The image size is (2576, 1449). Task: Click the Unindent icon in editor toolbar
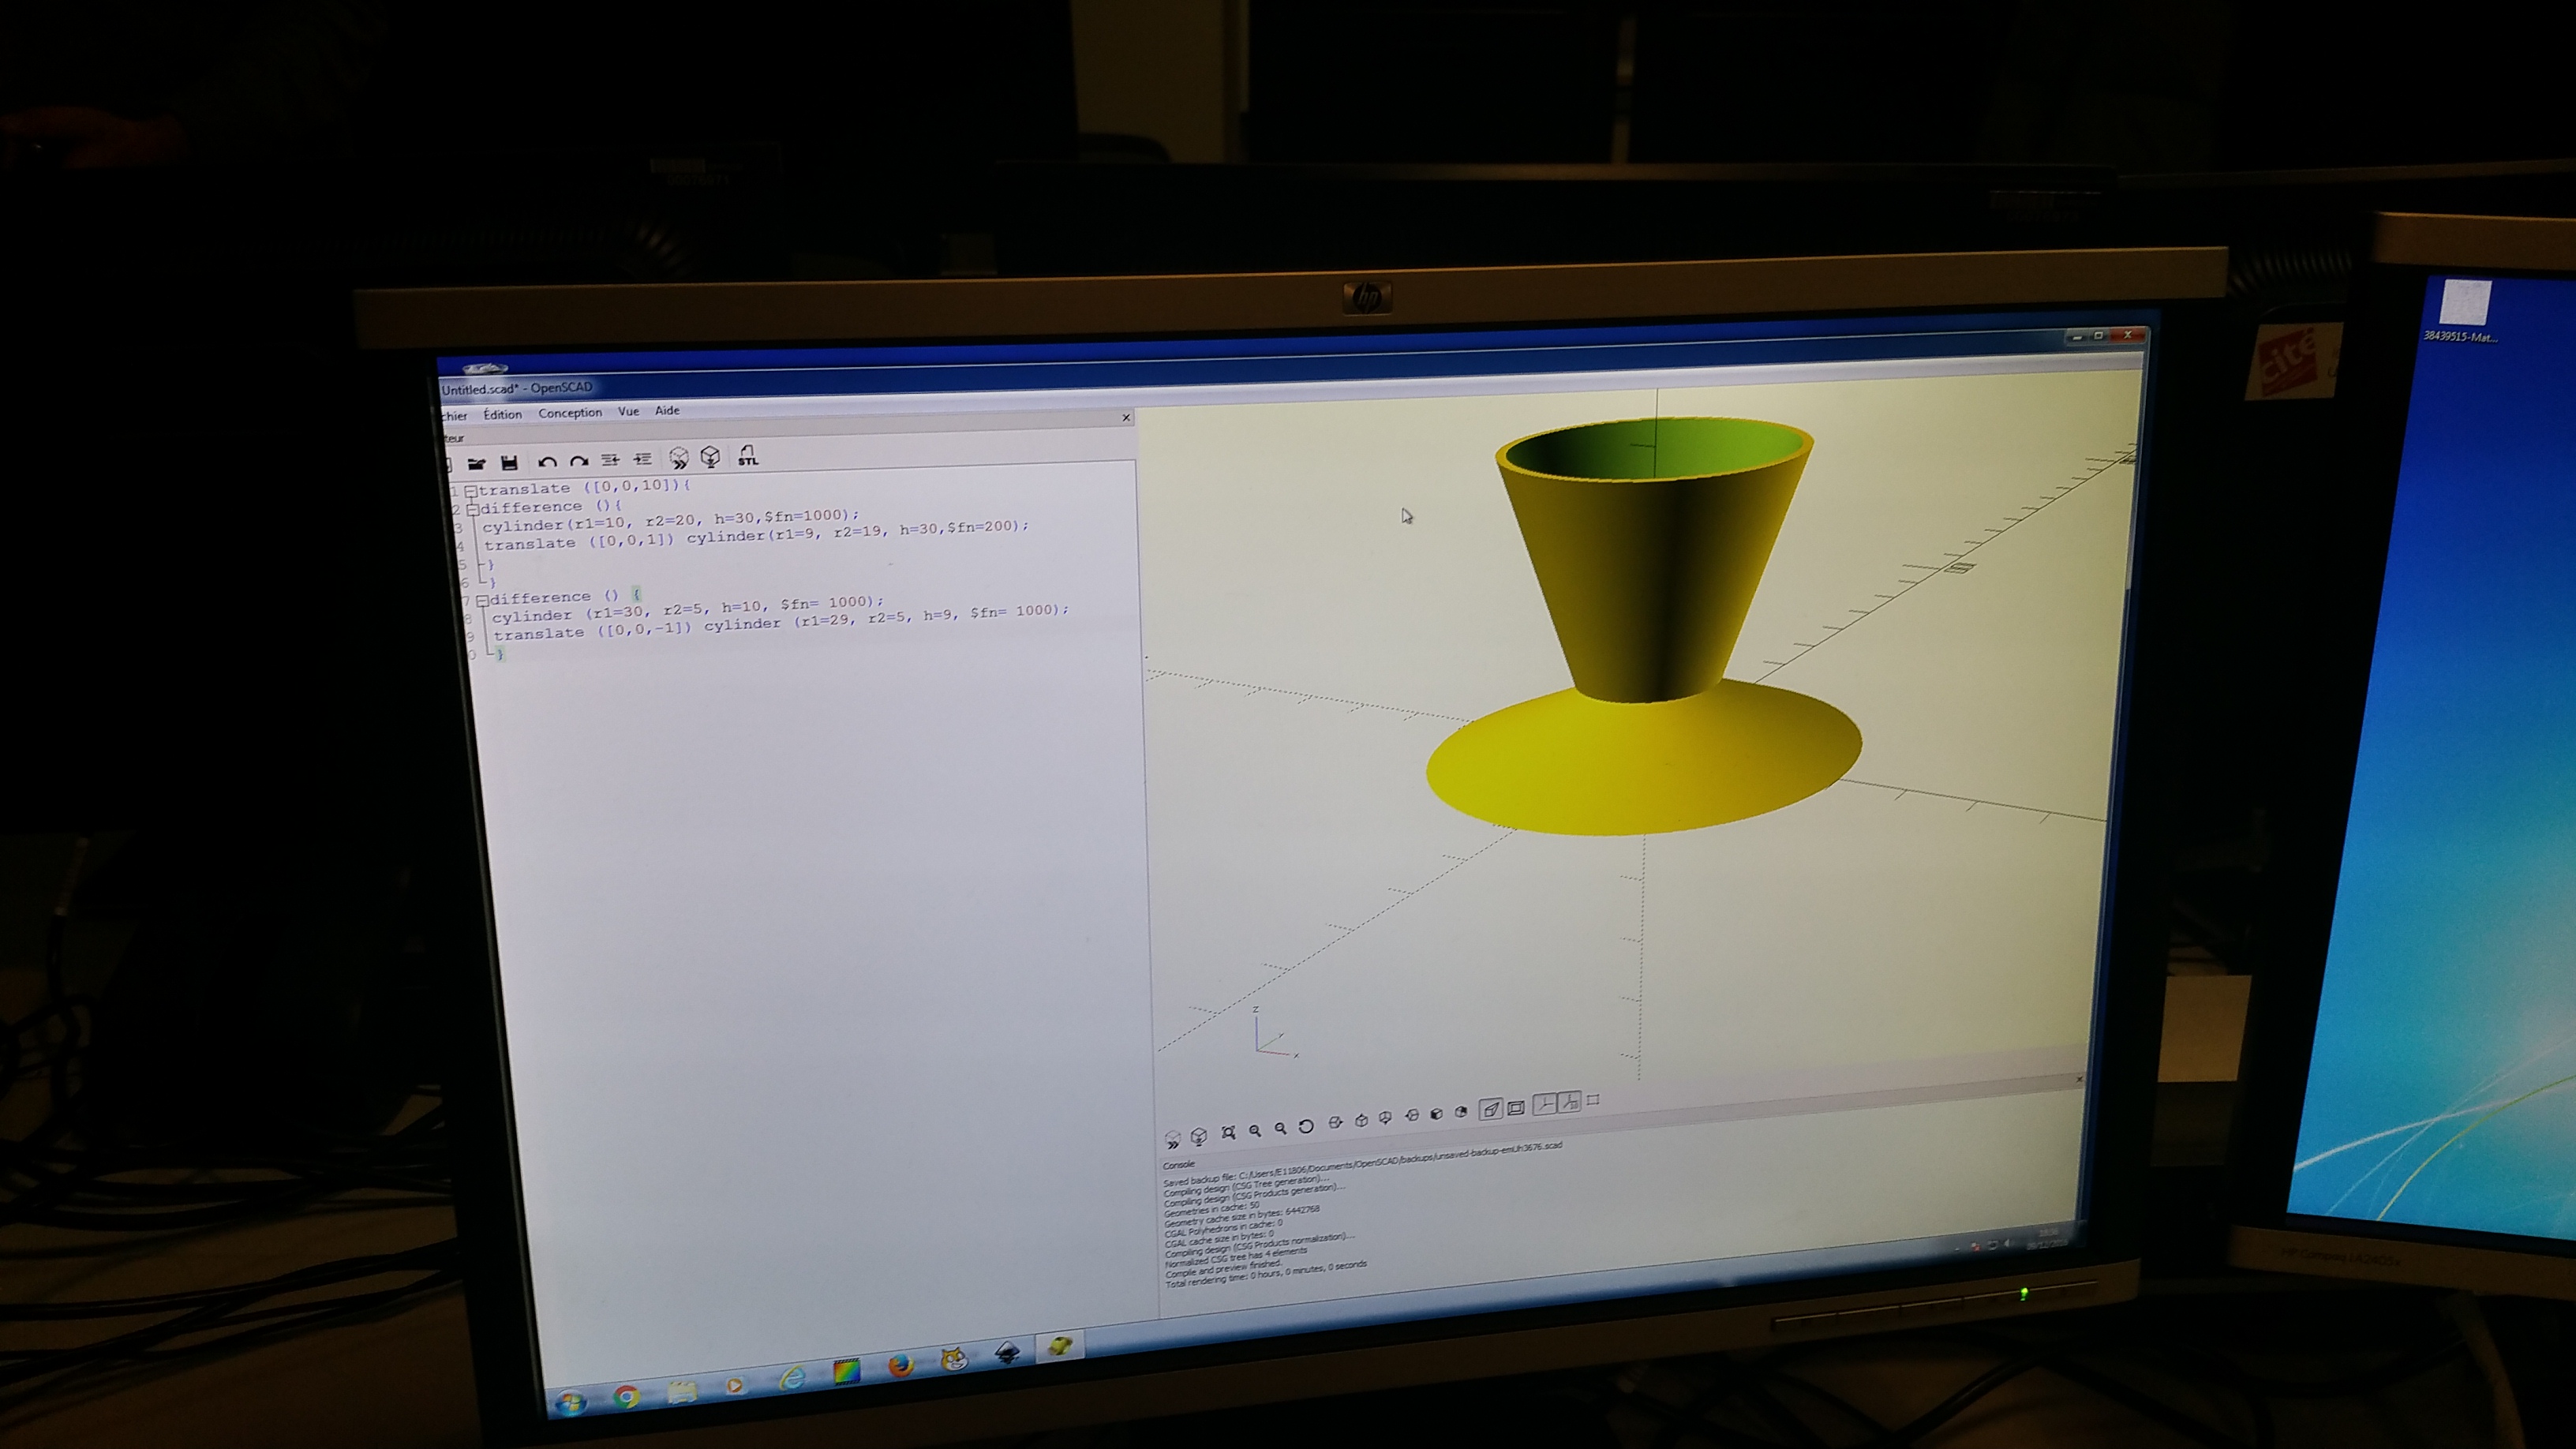(x=610, y=460)
